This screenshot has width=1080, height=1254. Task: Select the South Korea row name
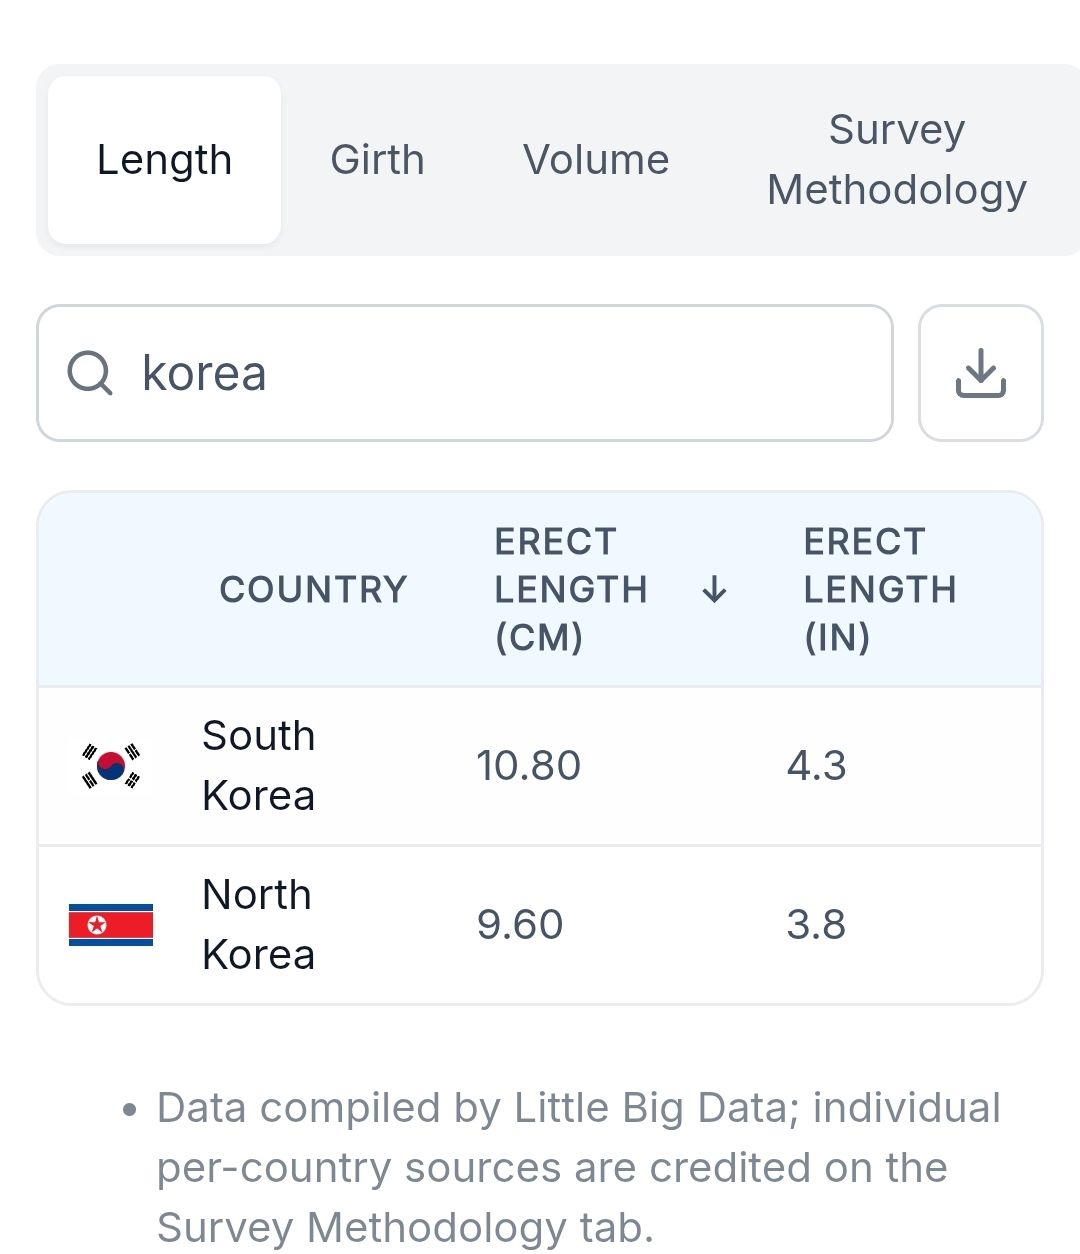(x=258, y=766)
